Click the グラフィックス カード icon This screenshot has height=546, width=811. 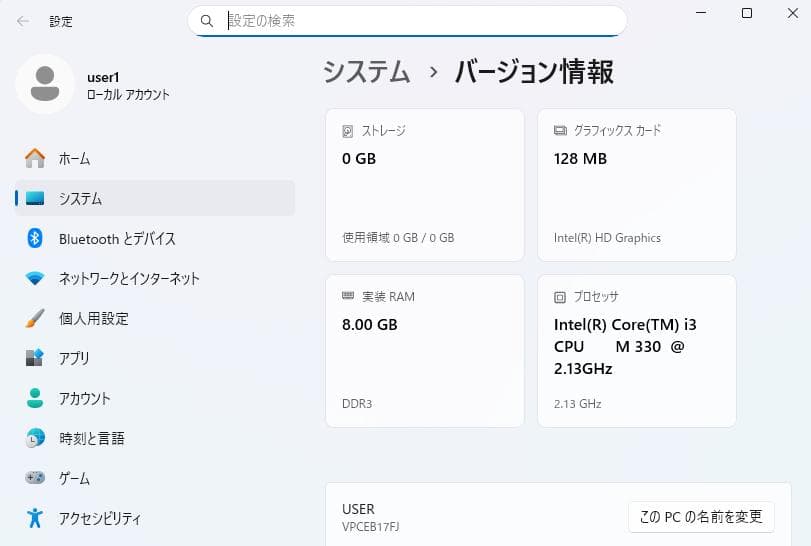click(560, 130)
